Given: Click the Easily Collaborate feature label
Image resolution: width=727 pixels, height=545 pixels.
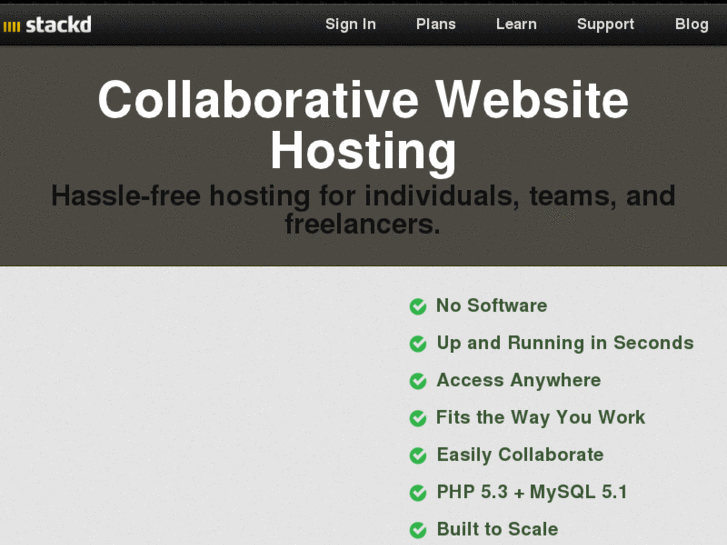Looking at the screenshot, I should (520, 455).
